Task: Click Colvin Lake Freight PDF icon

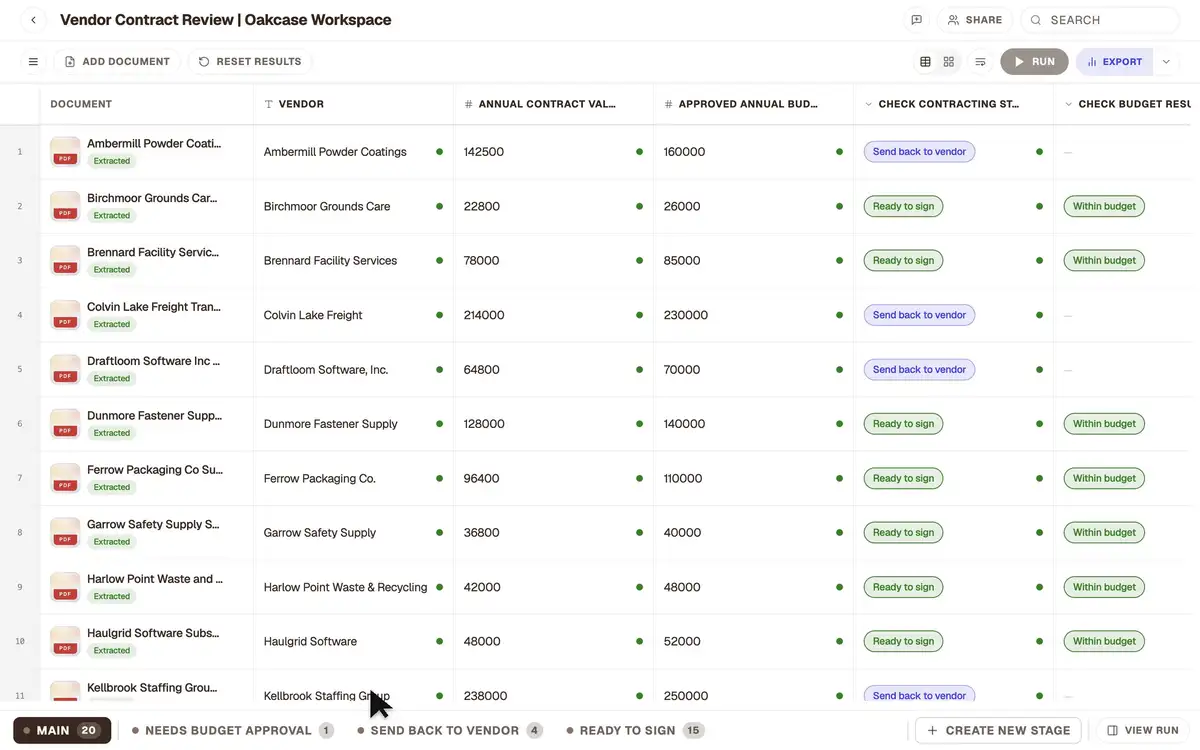Action: (65, 314)
